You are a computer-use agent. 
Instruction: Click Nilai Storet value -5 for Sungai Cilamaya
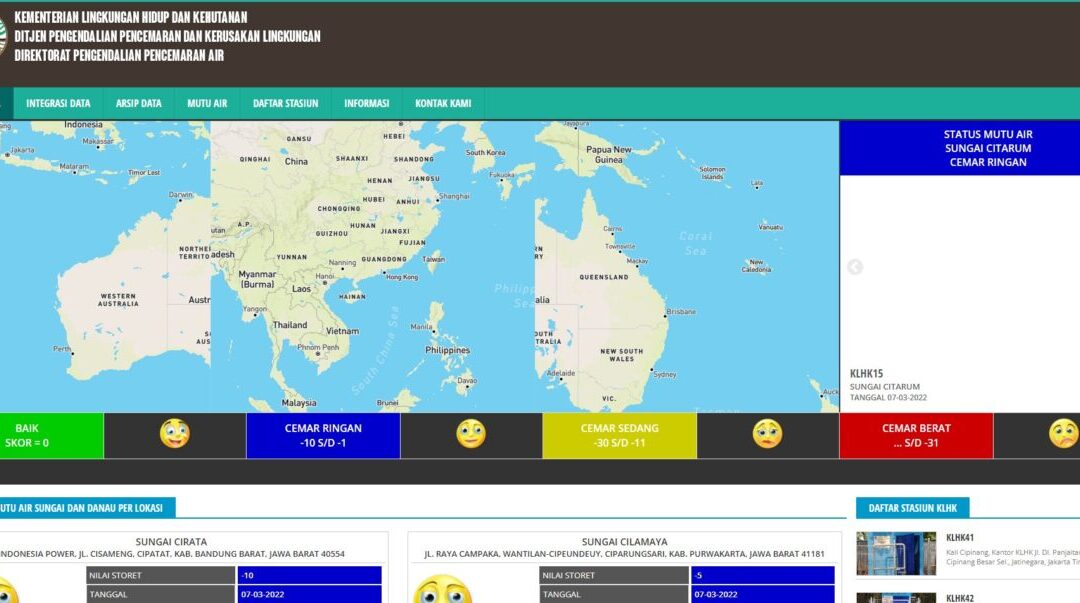pyautogui.click(x=762, y=575)
